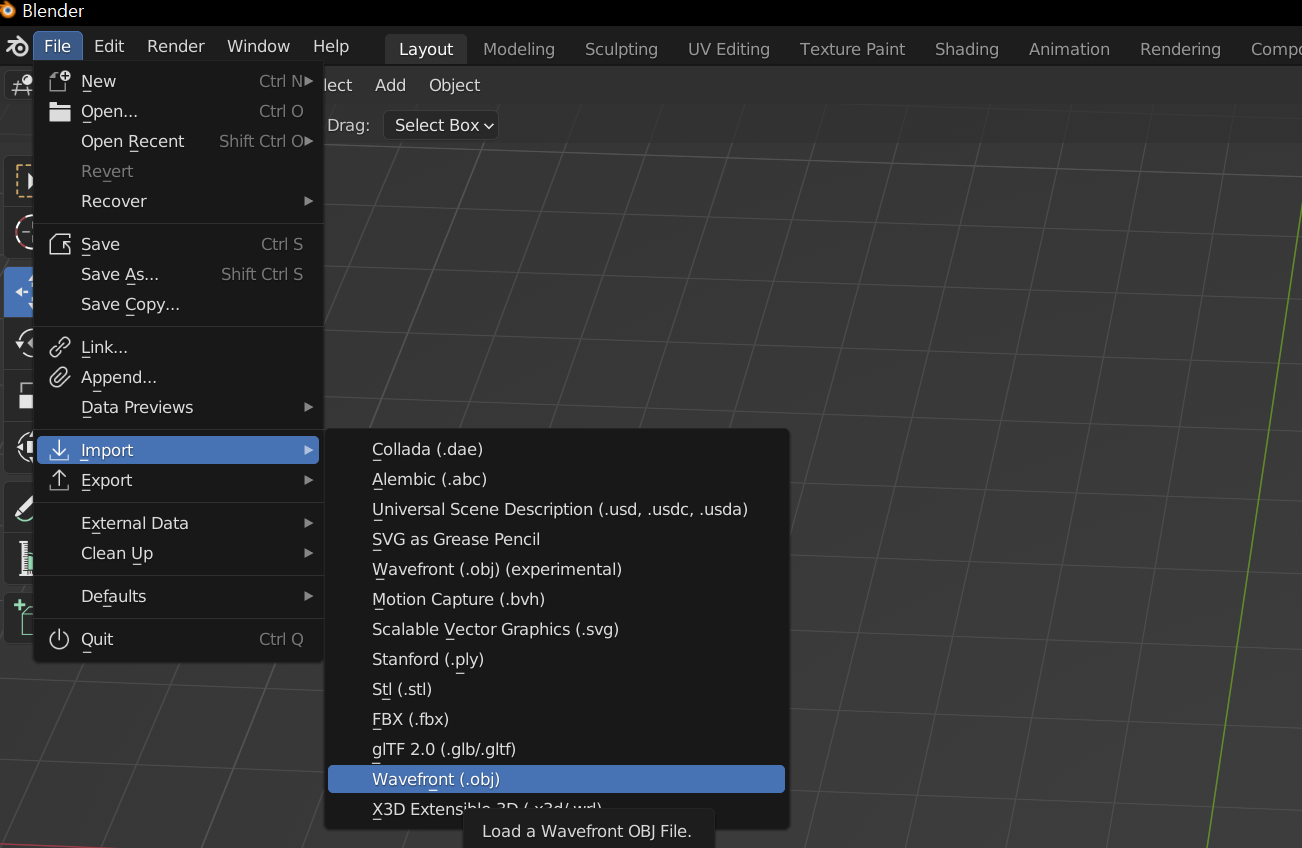This screenshot has height=848, width=1302.
Task: Choose Append... from the File menu
Action: 178,377
